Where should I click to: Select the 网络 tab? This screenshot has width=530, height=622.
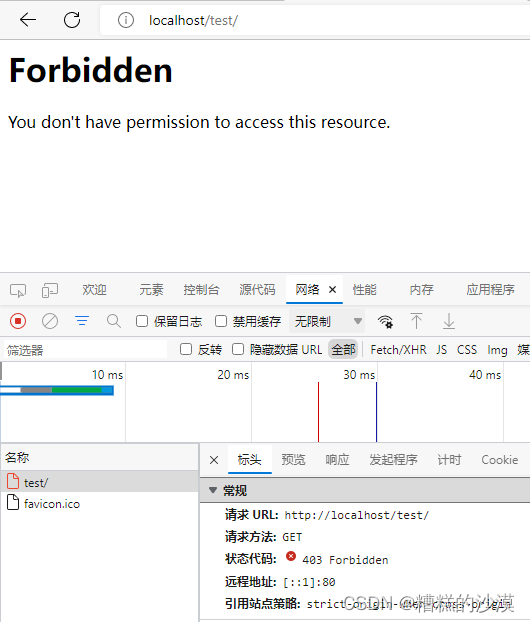pyautogui.click(x=307, y=290)
